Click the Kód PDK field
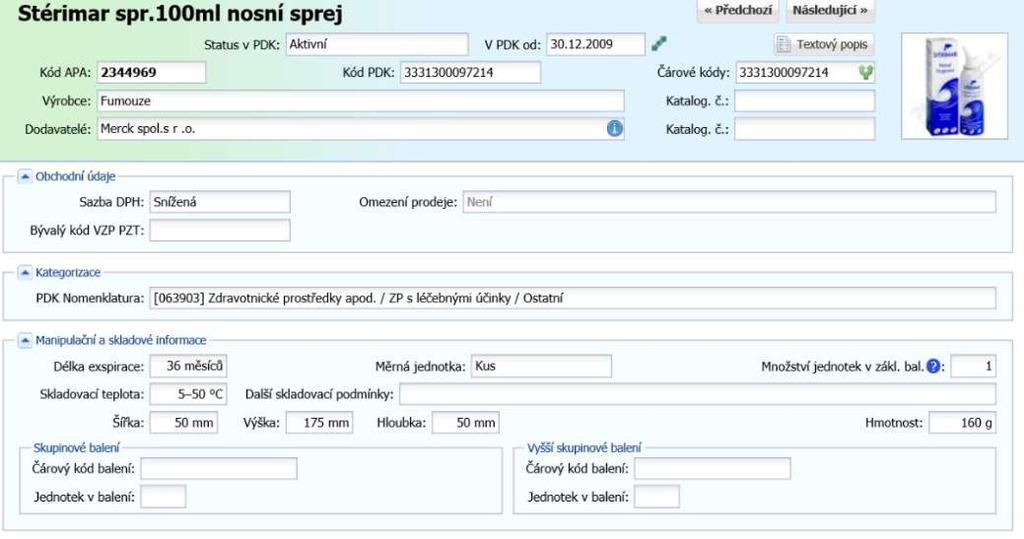The width and height of the screenshot is (1024, 539). [470, 73]
